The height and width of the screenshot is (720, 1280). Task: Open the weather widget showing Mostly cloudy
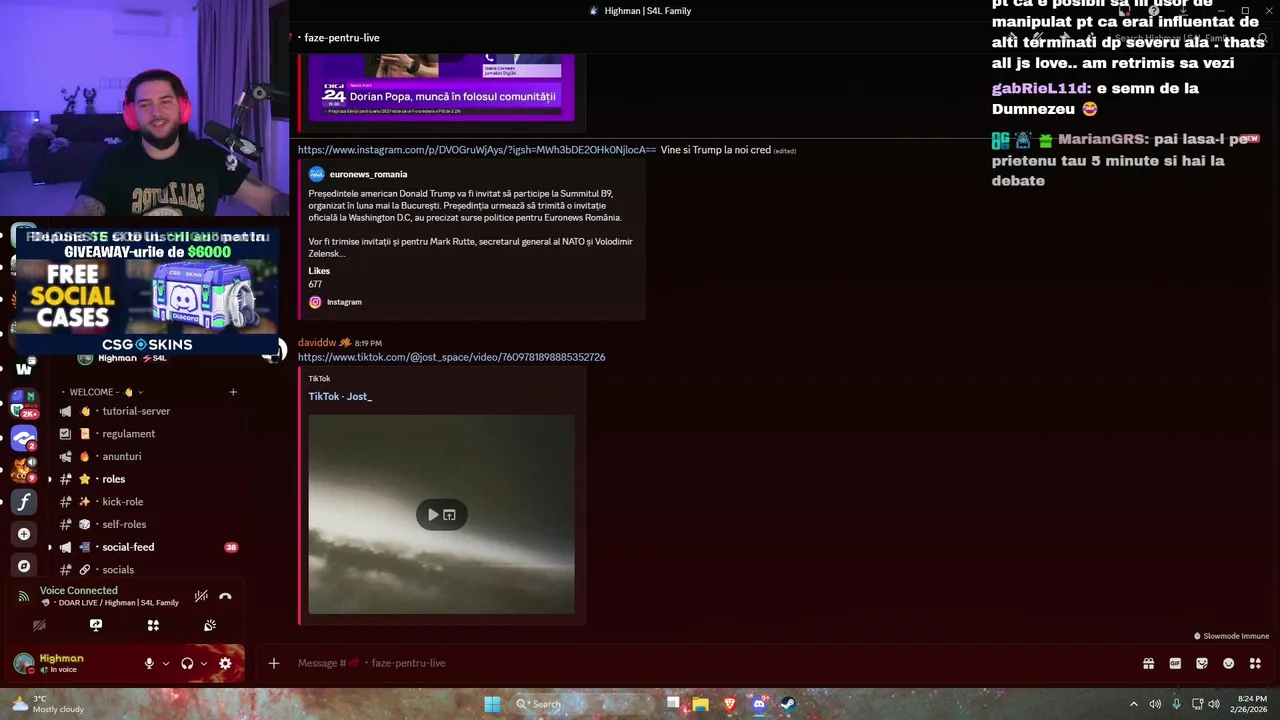point(47,704)
